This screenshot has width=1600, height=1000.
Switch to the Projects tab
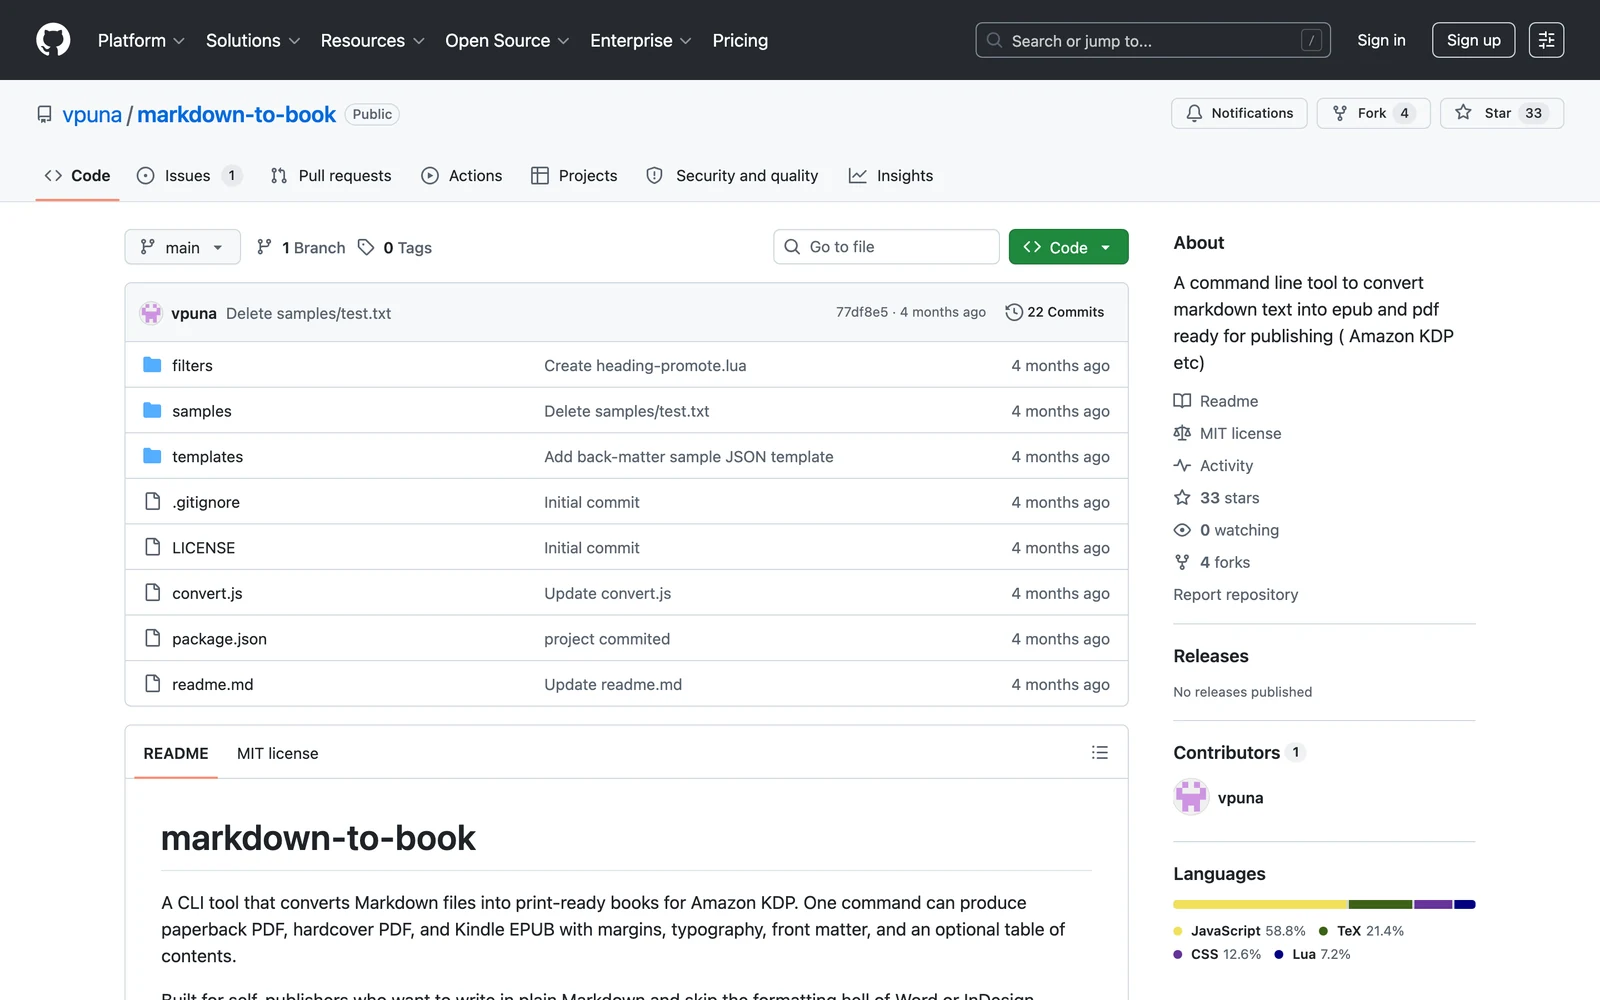pyautogui.click(x=574, y=175)
